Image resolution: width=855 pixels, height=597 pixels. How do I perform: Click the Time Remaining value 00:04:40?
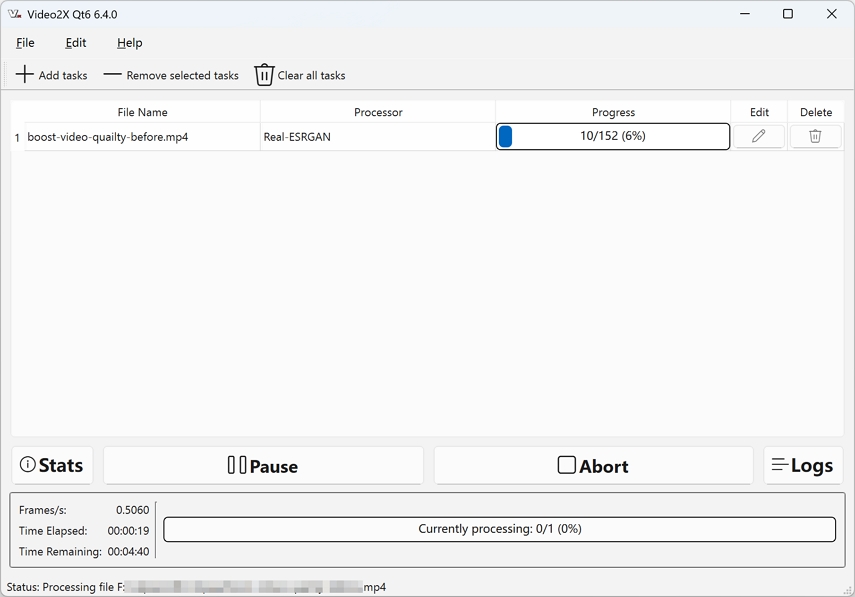pos(128,551)
